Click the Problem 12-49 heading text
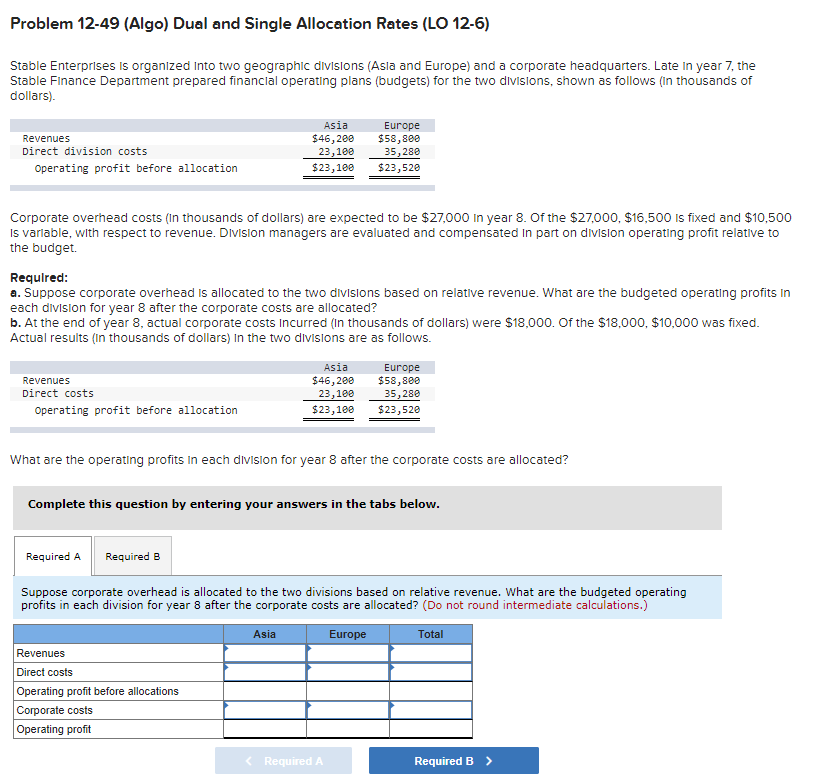 click(x=250, y=24)
